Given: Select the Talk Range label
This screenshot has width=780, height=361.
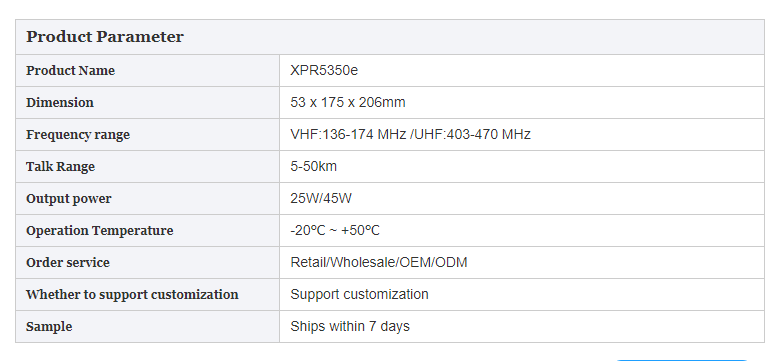Looking at the screenshot, I should point(60,167).
